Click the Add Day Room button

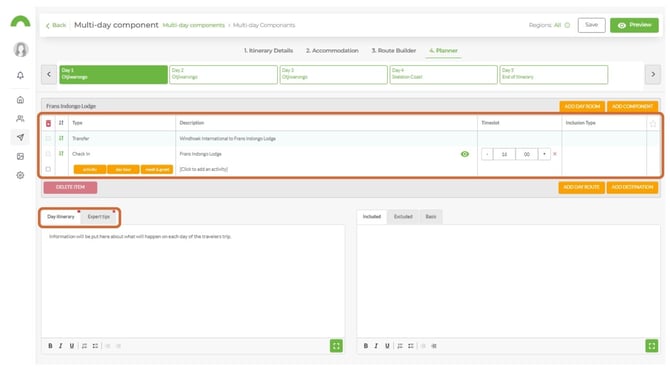pyautogui.click(x=582, y=106)
